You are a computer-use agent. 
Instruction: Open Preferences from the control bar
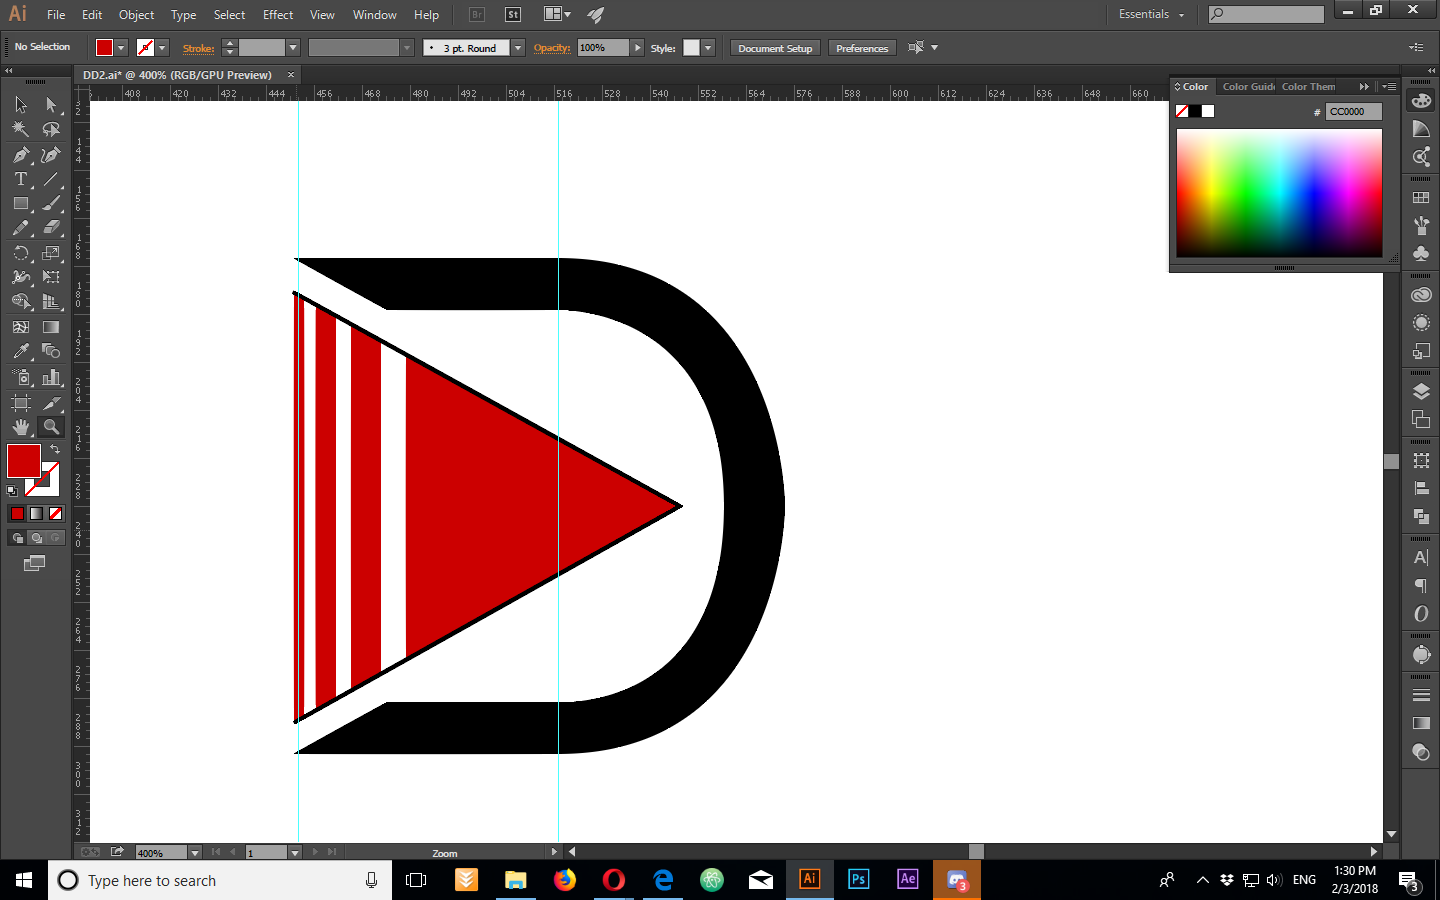861,48
